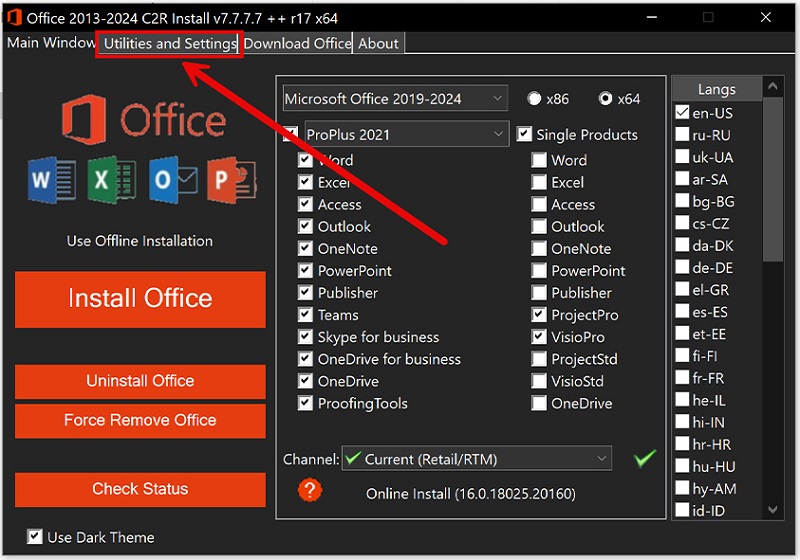The height and width of the screenshot is (560, 800).
Task: Open the Channel Current (Retail/RTM) dropdown
Action: tap(477, 459)
